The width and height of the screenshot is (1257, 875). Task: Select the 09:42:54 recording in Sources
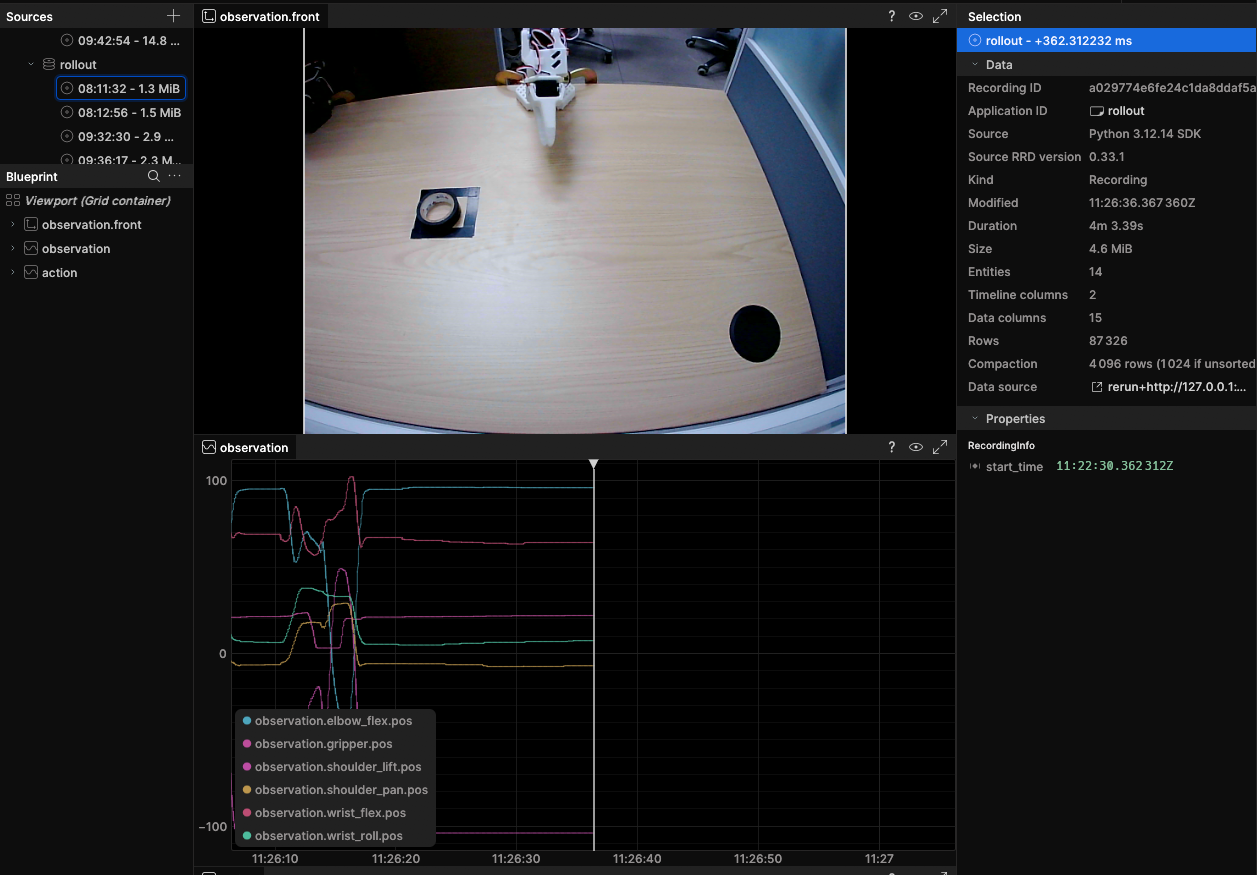[x=121, y=40]
